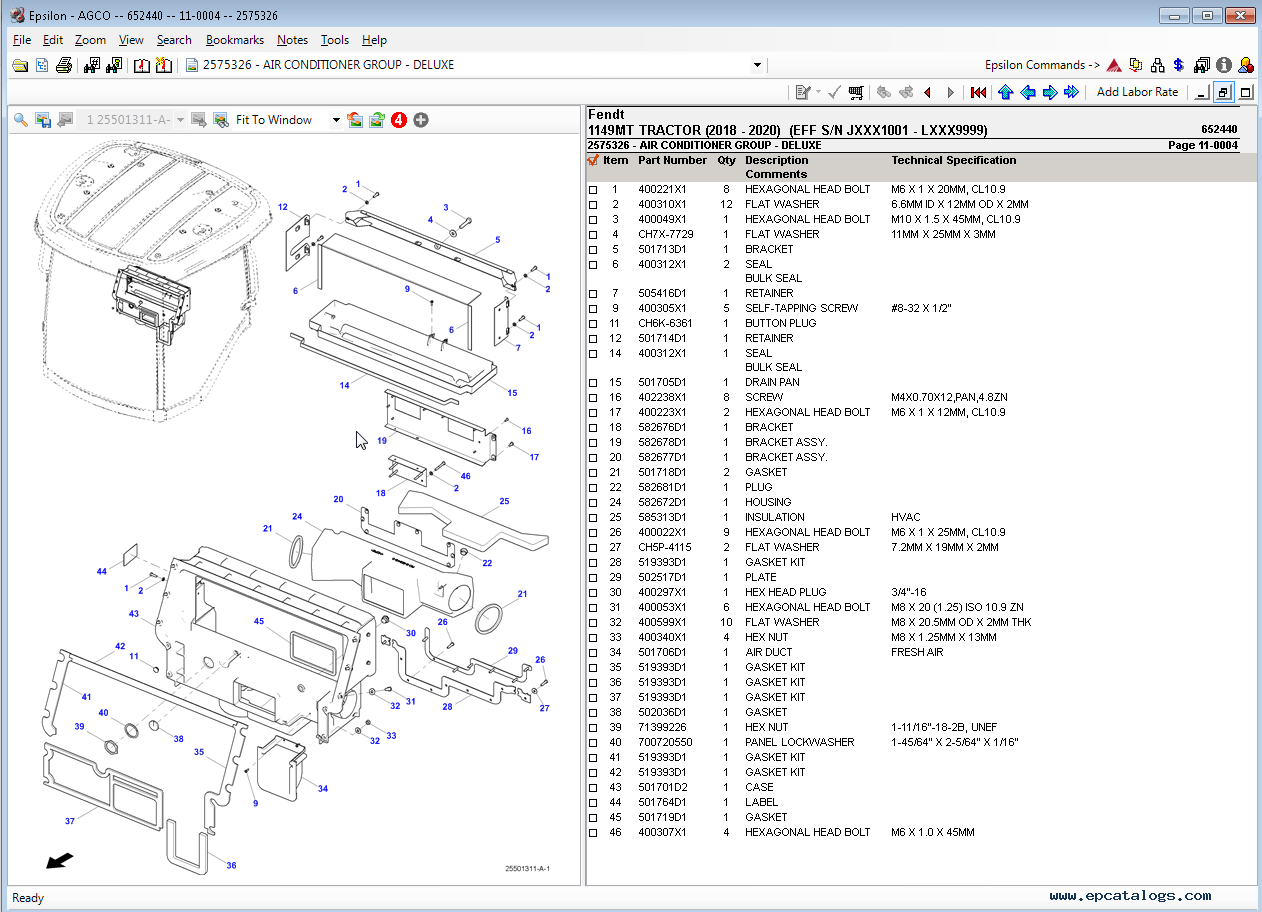
Task: Visit the www.epcatalogs.com link
Action: point(1133,895)
